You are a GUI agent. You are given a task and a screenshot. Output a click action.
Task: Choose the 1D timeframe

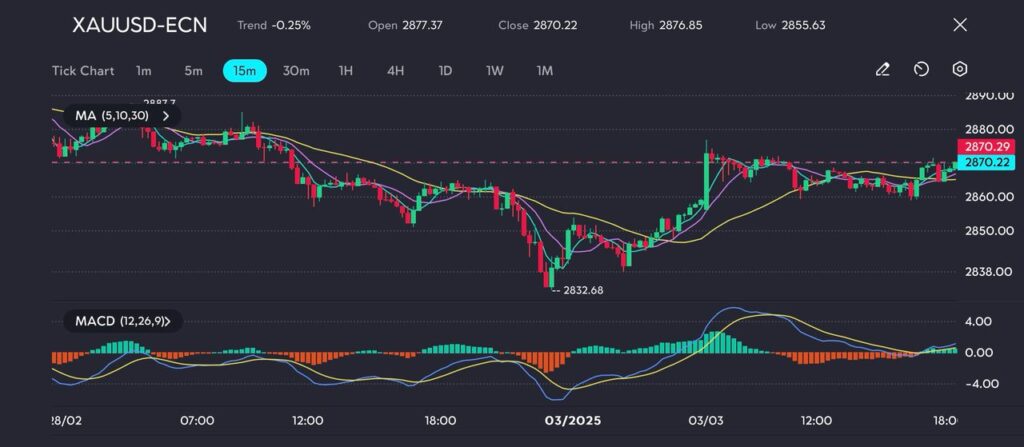click(445, 71)
